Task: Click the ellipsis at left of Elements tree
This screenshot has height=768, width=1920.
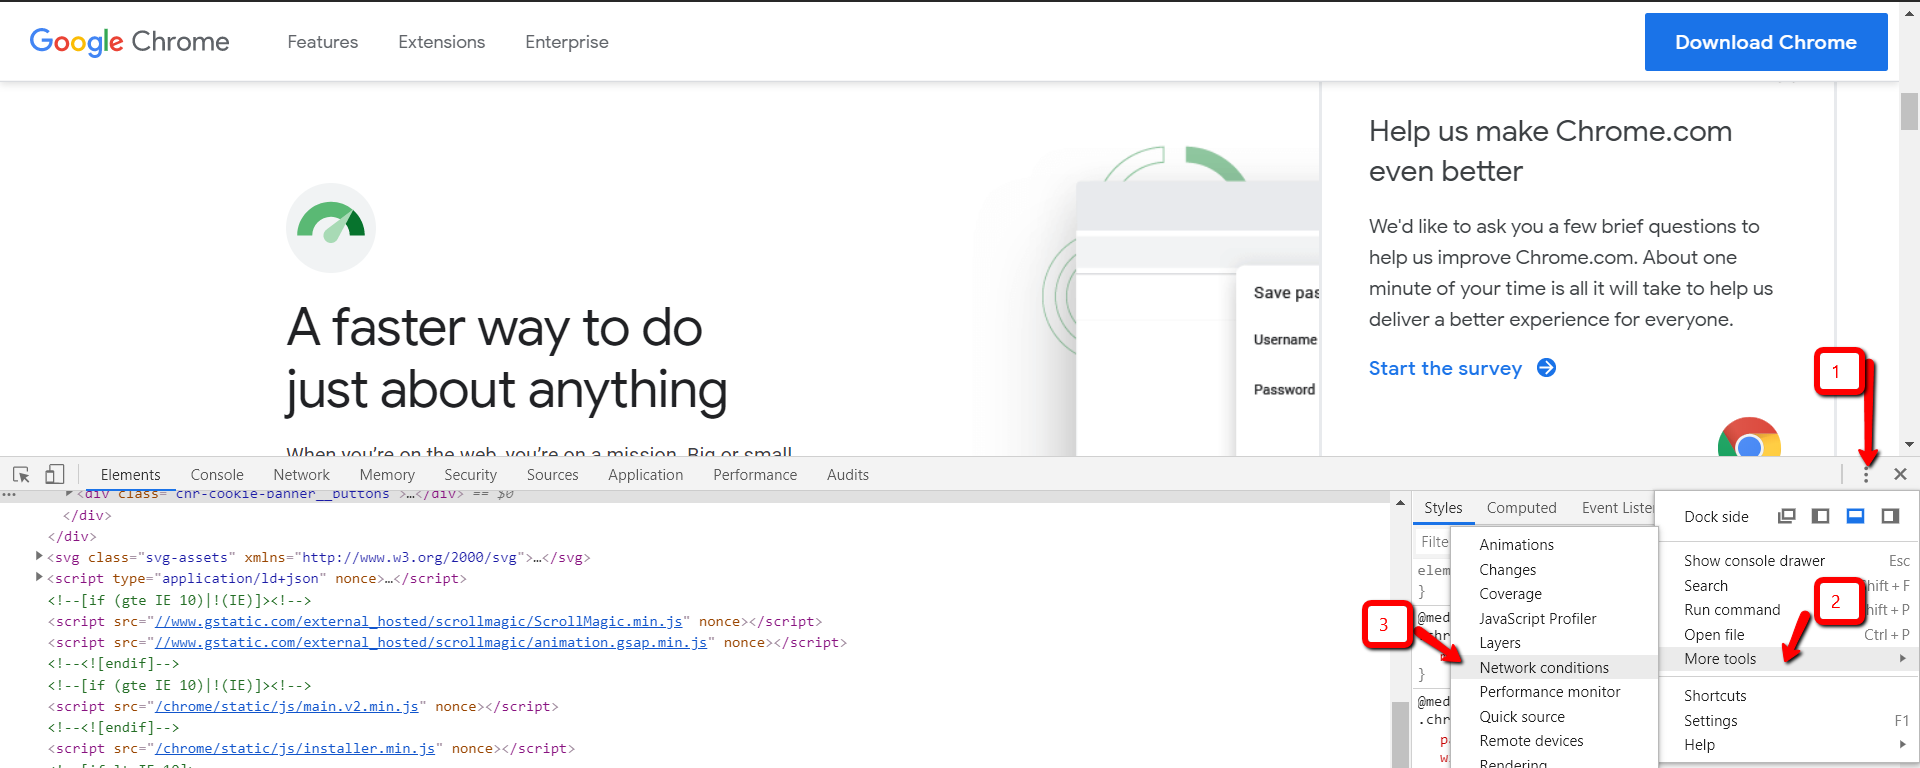Action: [x=9, y=495]
